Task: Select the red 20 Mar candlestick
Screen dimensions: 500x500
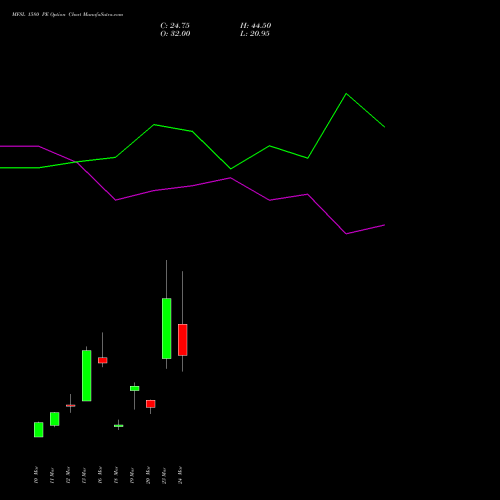Action: pos(151,404)
